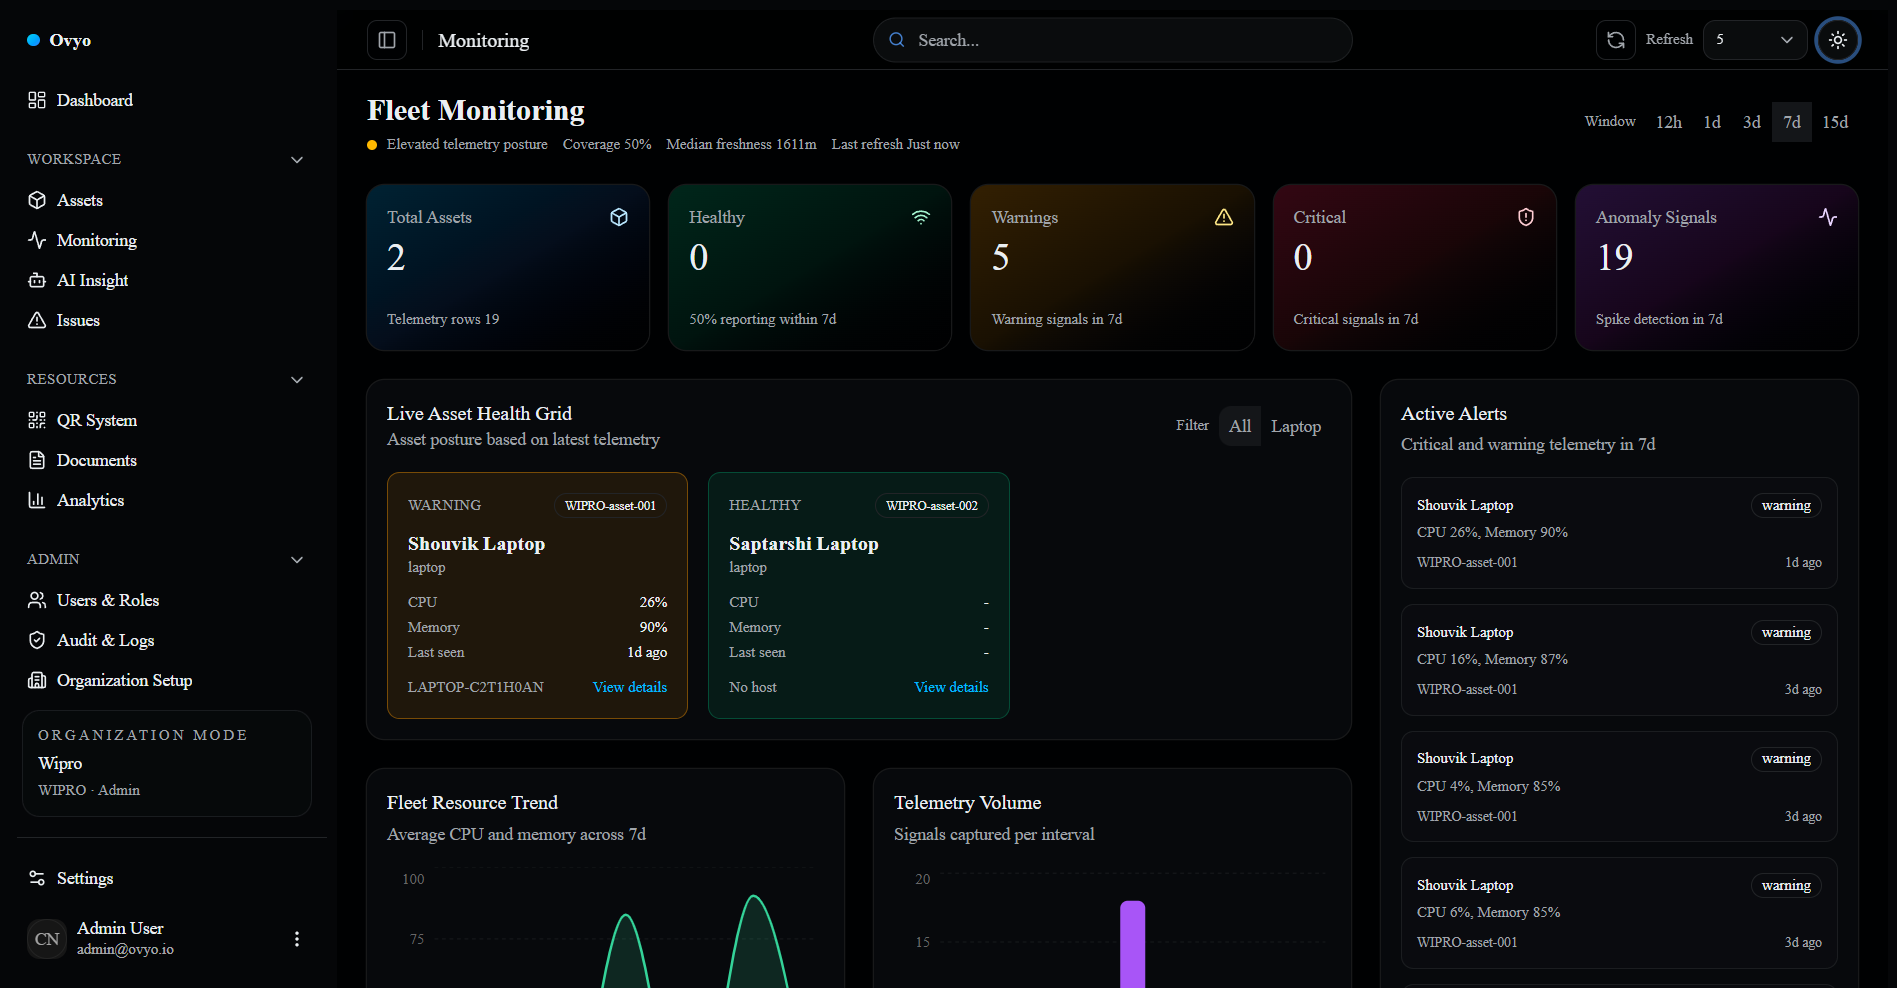Click the Saptarshi Laptop card title
Screen dimensions: 1897x988
[x=804, y=544]
